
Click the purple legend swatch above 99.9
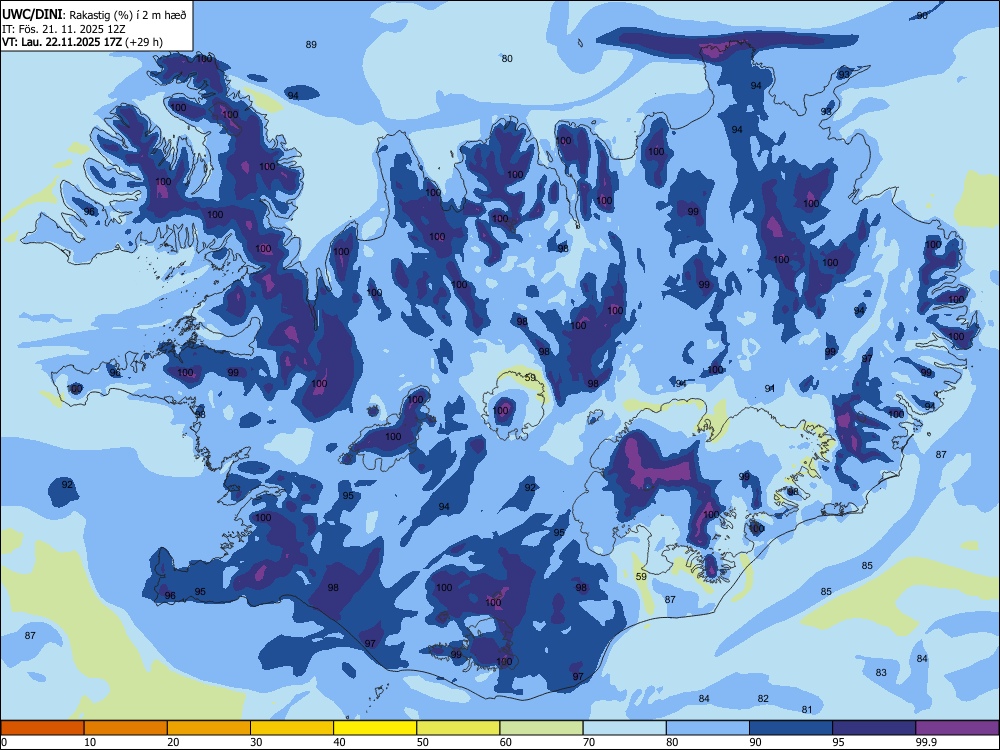957,728
